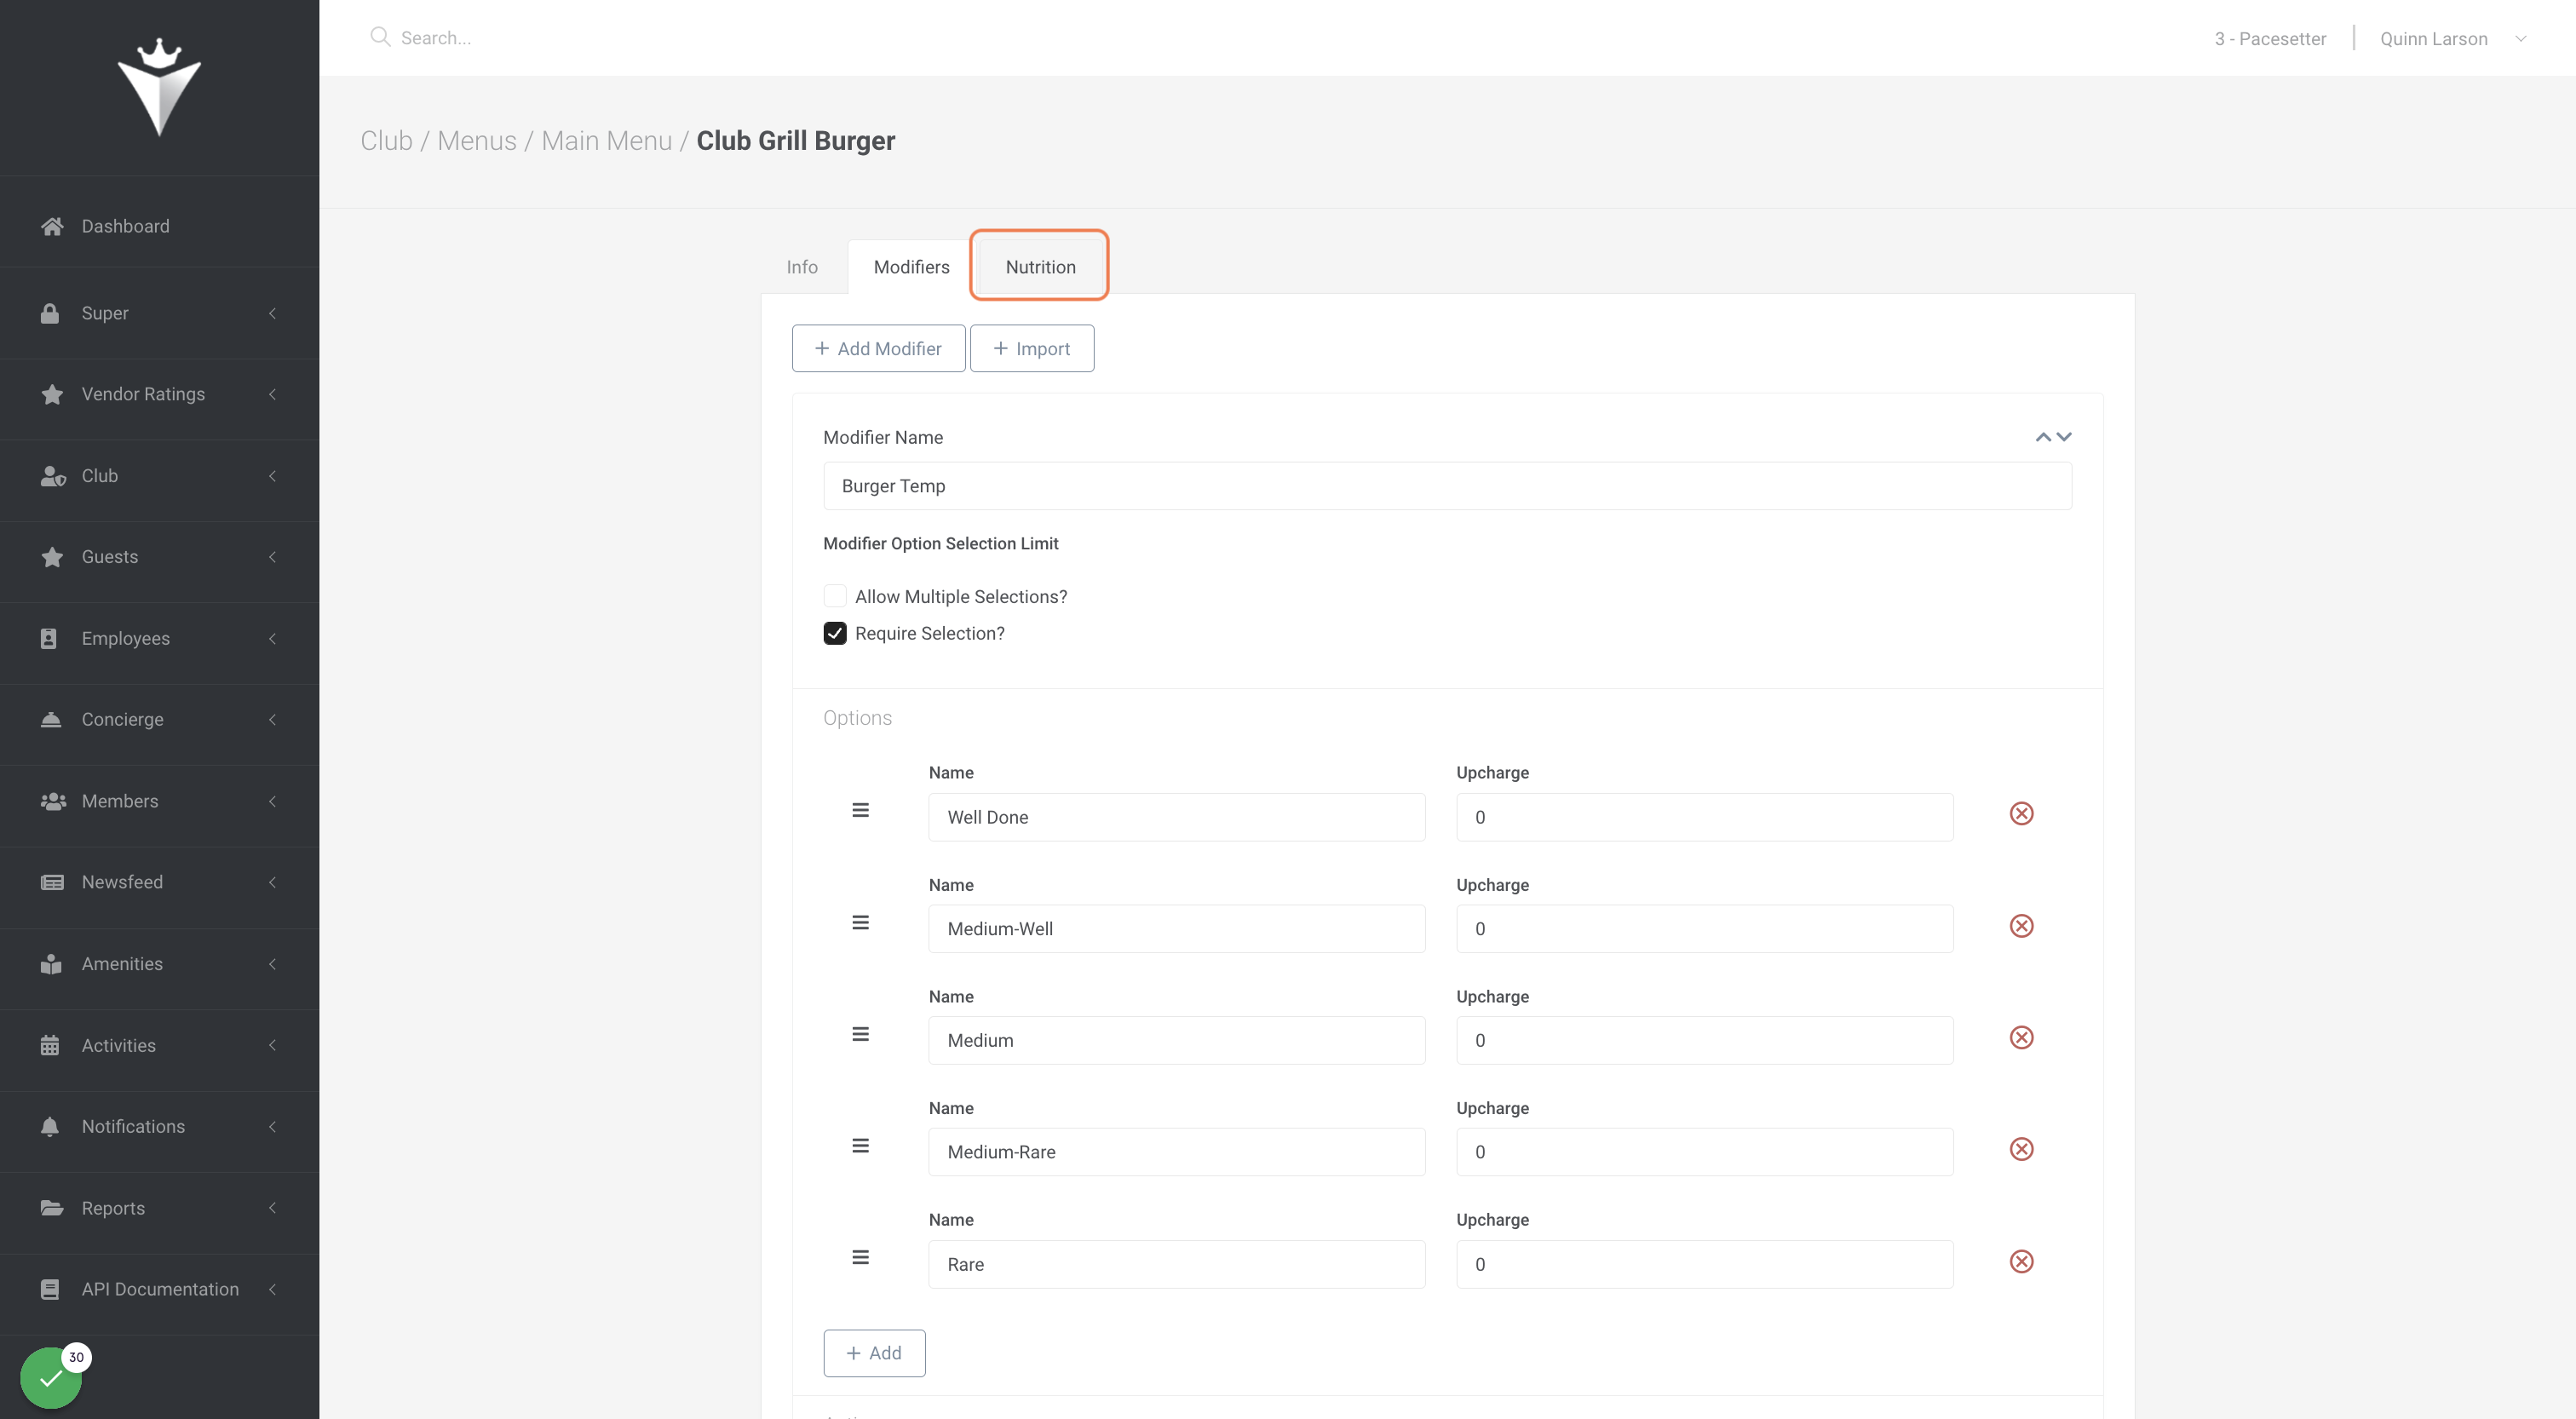Click the Well Done upcharge field
The height and width of the screenshot is (1419, 2576).
click(1704, 817)
